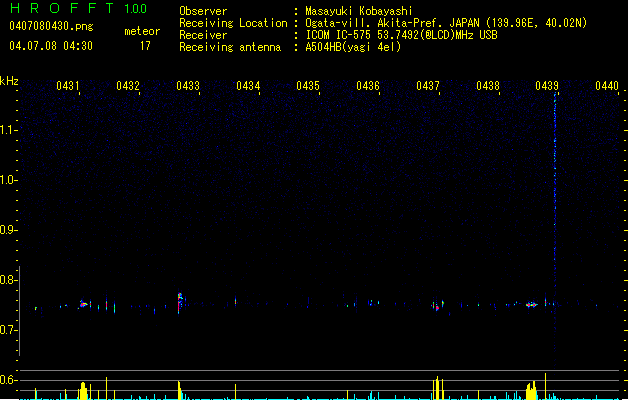Click the Receiving Location label
The height and width of the screenshot is (400, 629).
pyautogui.click(x=233, y=23)
